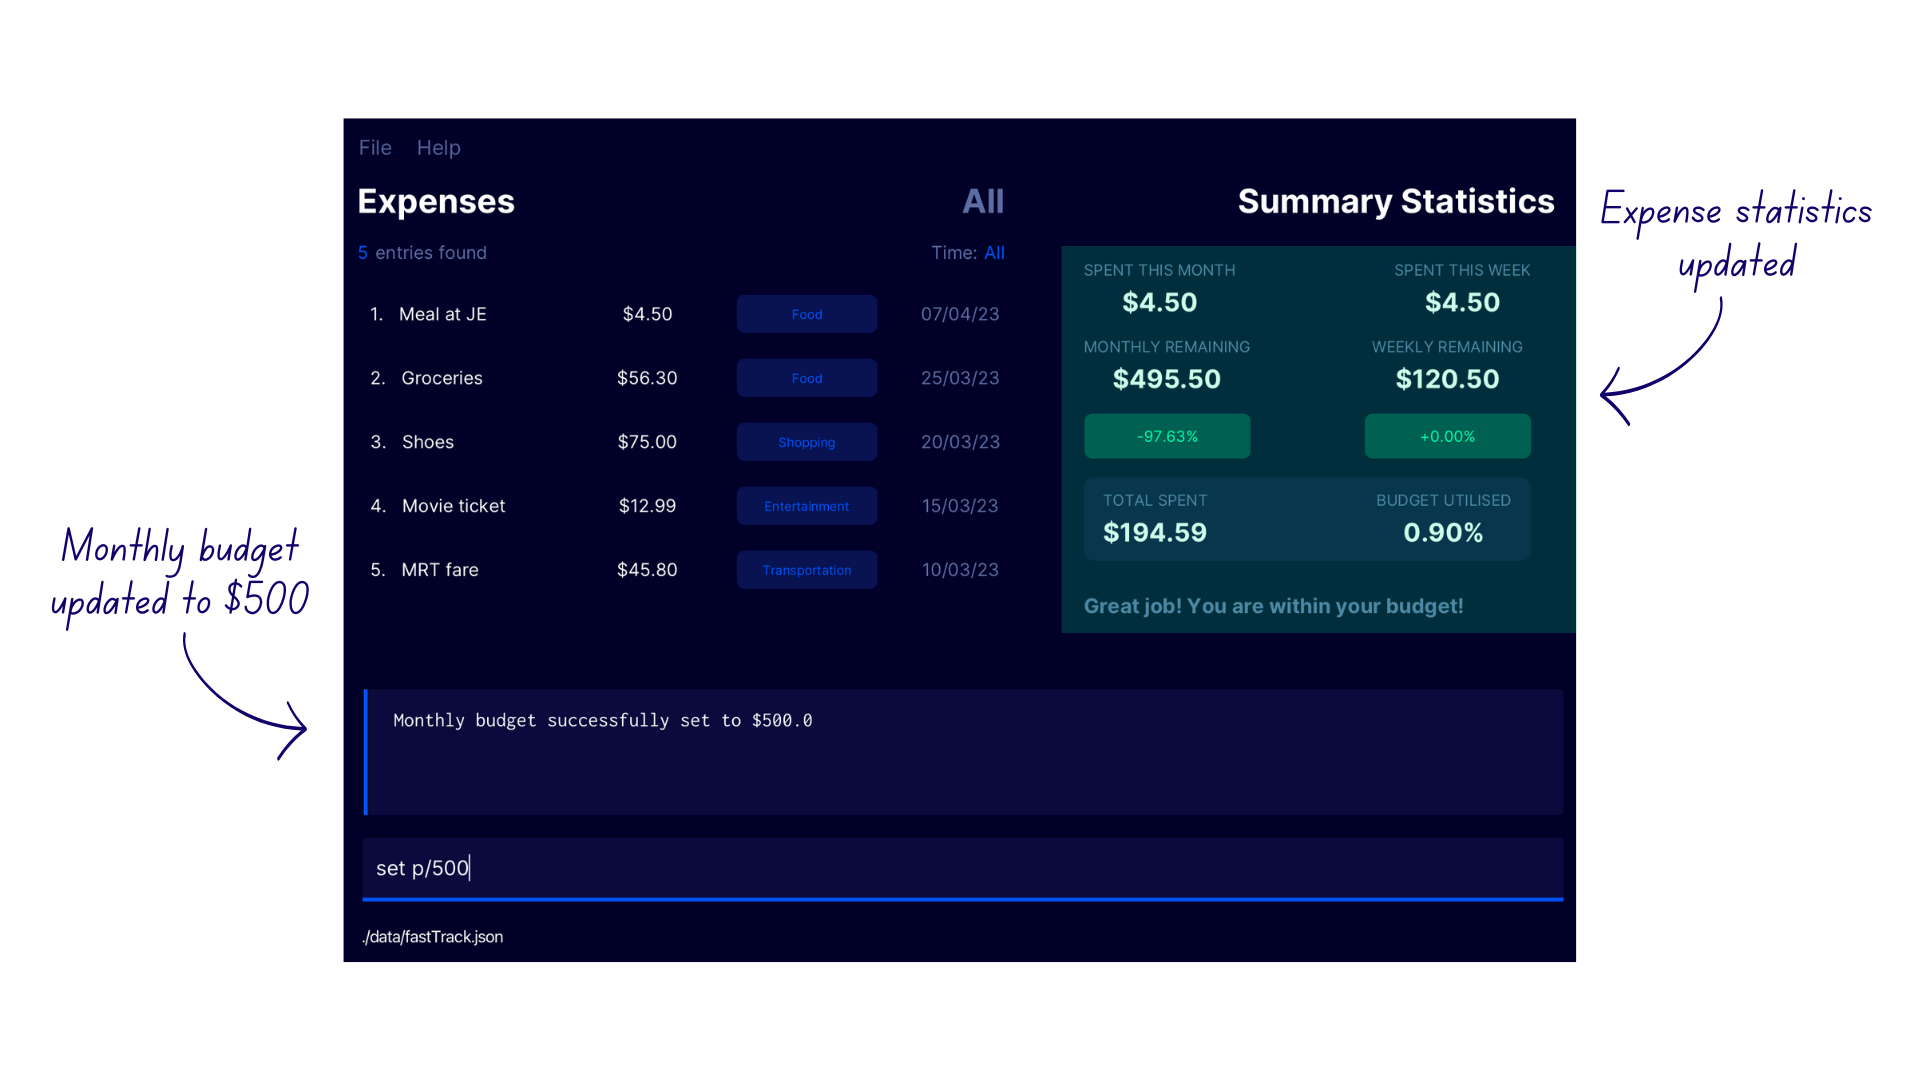Screen dimensions: 1920x1080
Task: Click the within your budget message
Action: tap(1273, 606)
